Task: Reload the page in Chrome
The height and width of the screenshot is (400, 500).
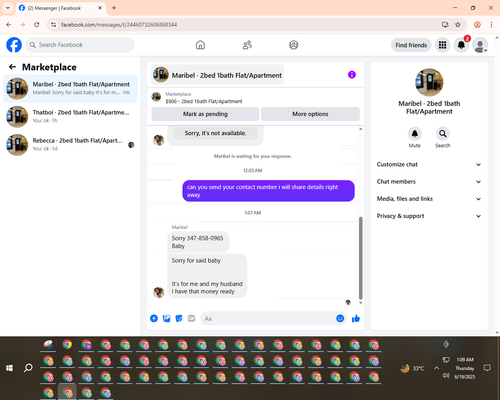Action: coord(37,25)
